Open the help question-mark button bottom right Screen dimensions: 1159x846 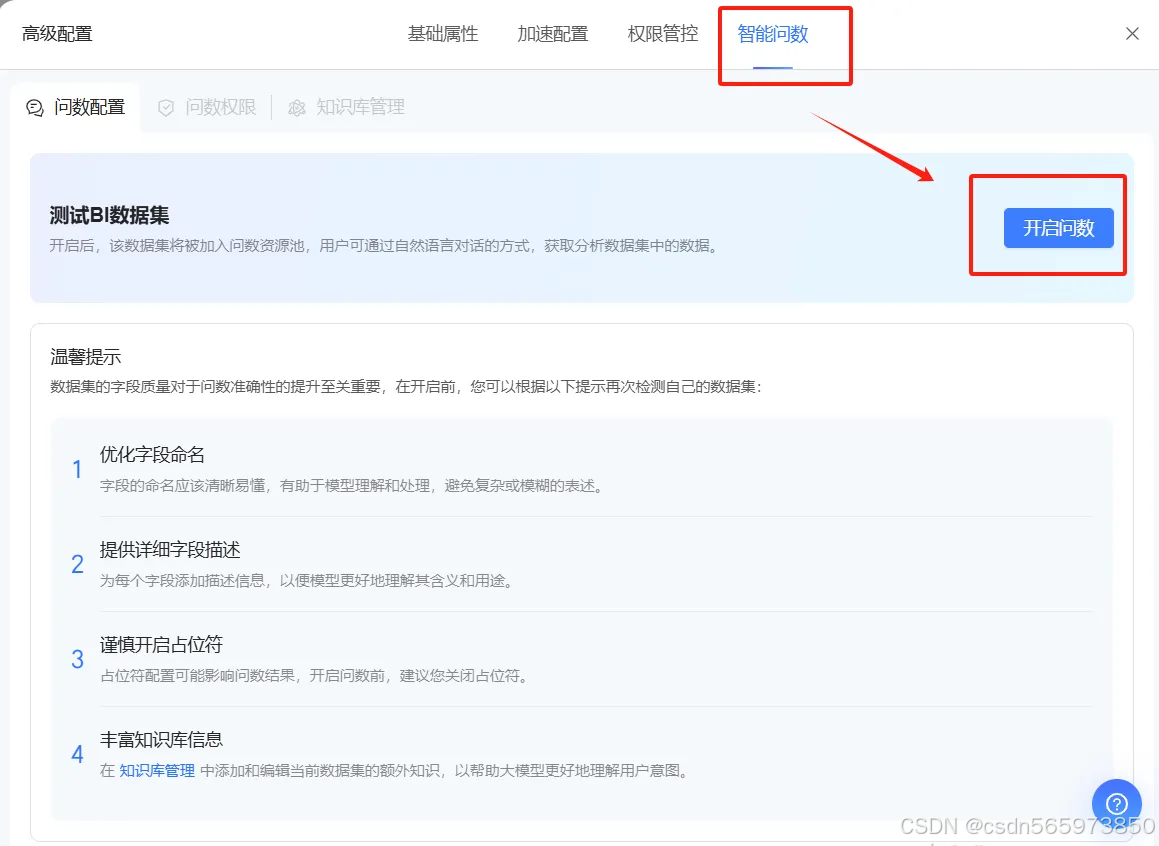point(1116,803)
